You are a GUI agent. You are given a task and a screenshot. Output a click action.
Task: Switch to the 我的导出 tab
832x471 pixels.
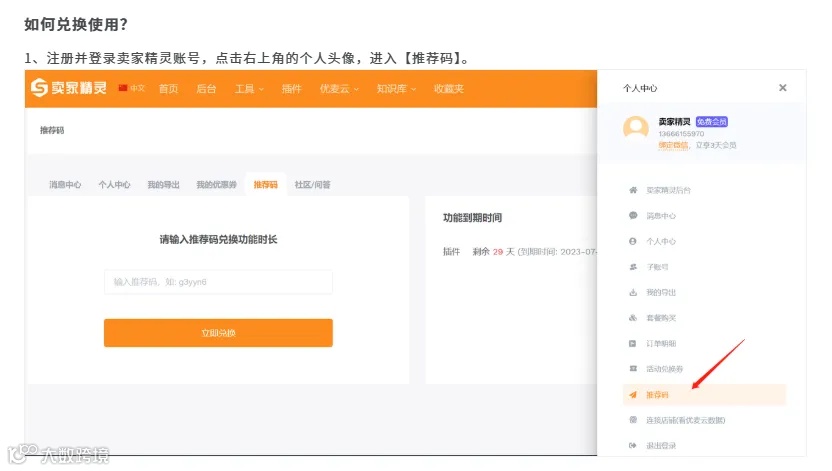click(x=163, y=185)
